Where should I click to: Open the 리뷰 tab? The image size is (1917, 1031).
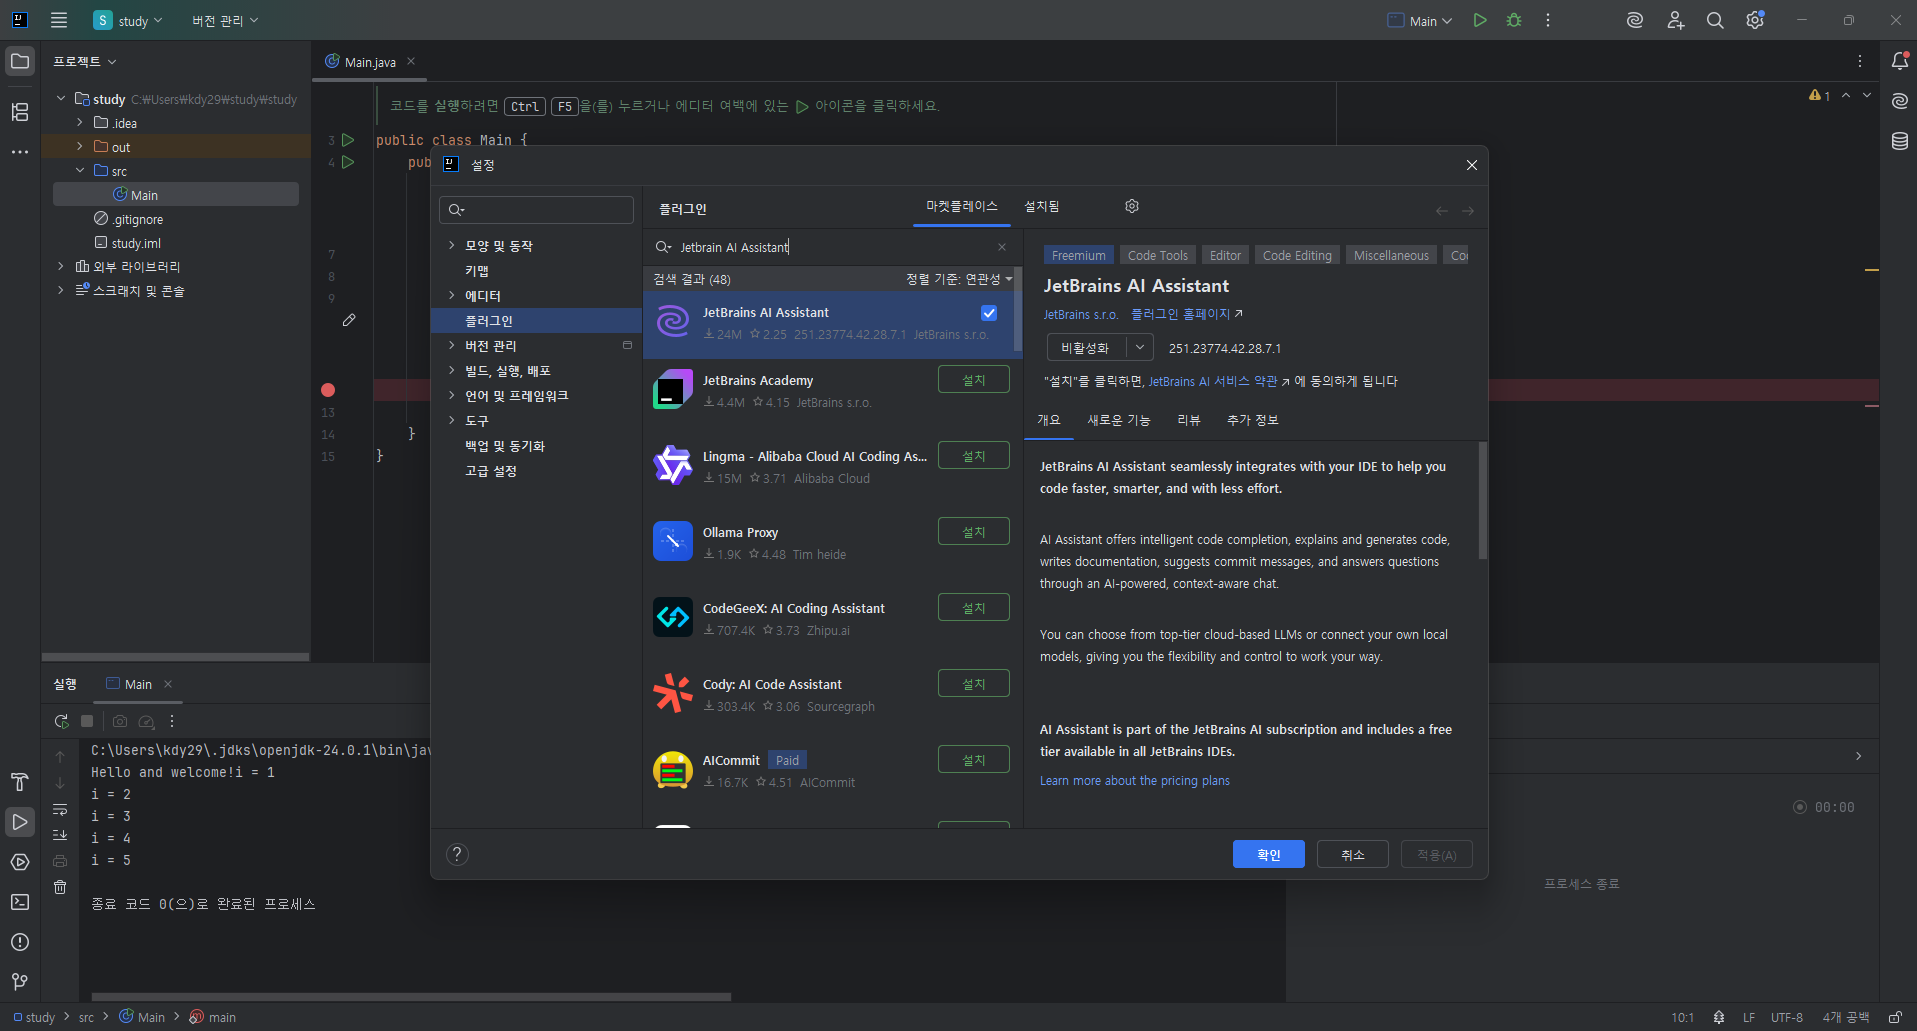point(1189,420)
